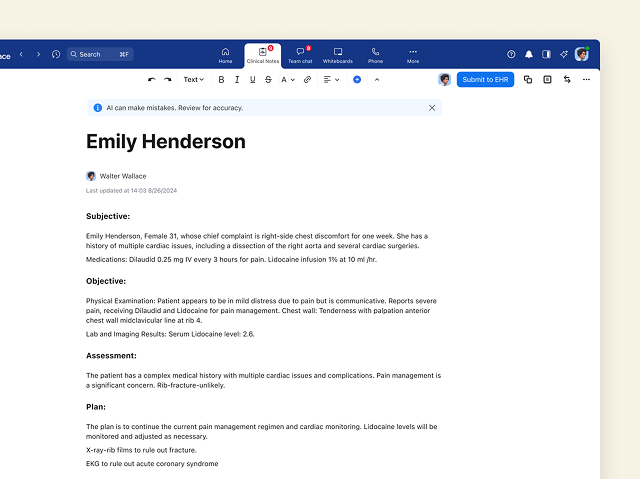The width and height of the screenshot is (640, 479).
Task: Click the blue plus insert icon
Action: (357, 79)
